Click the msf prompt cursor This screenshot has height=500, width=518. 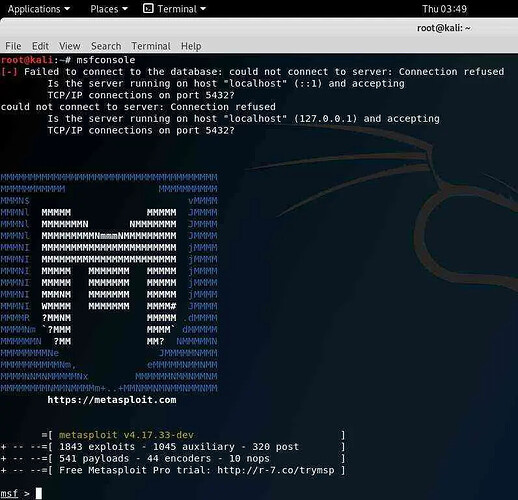pos(39,493)
